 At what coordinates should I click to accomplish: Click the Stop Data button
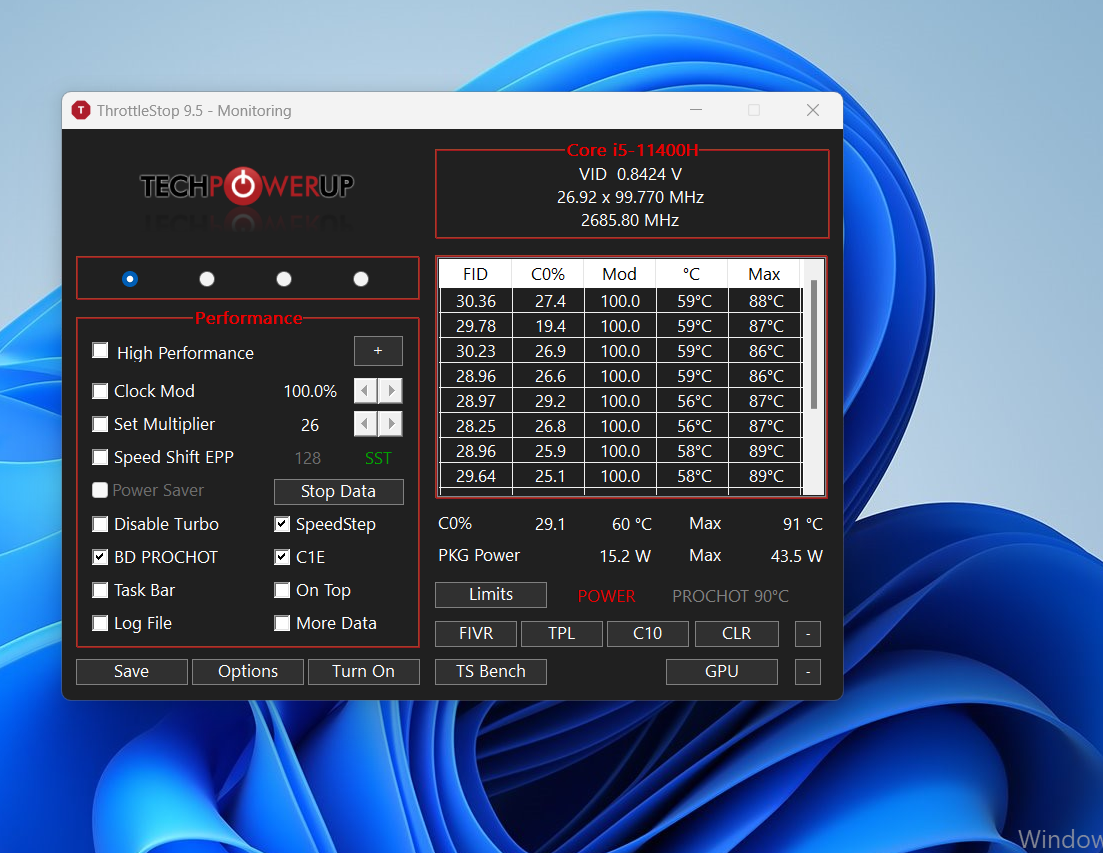tap(338, 492)
